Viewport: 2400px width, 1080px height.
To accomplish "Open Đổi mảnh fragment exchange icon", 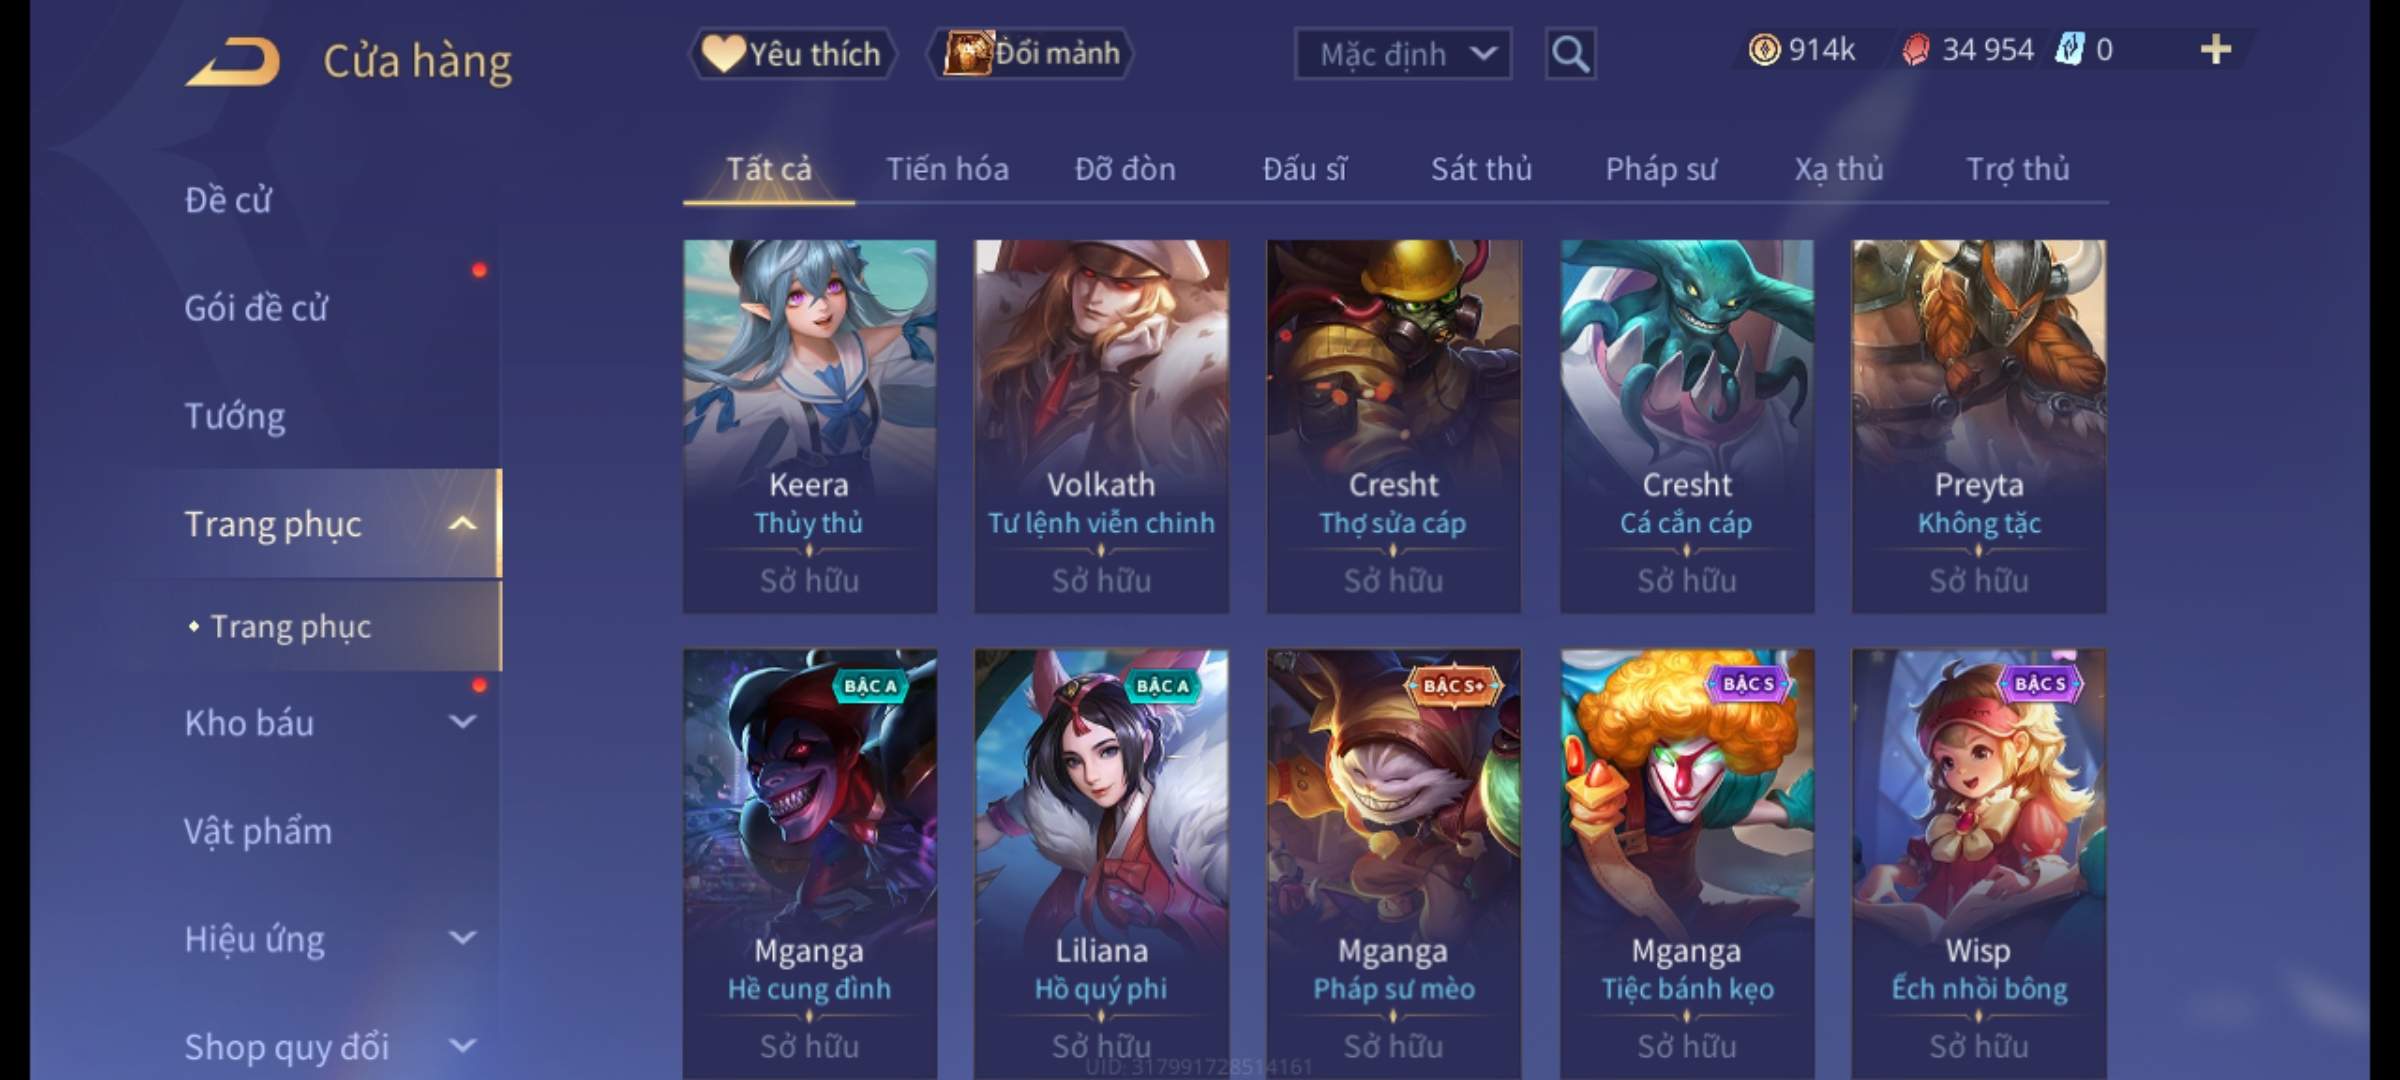I will tap(967, 53).
